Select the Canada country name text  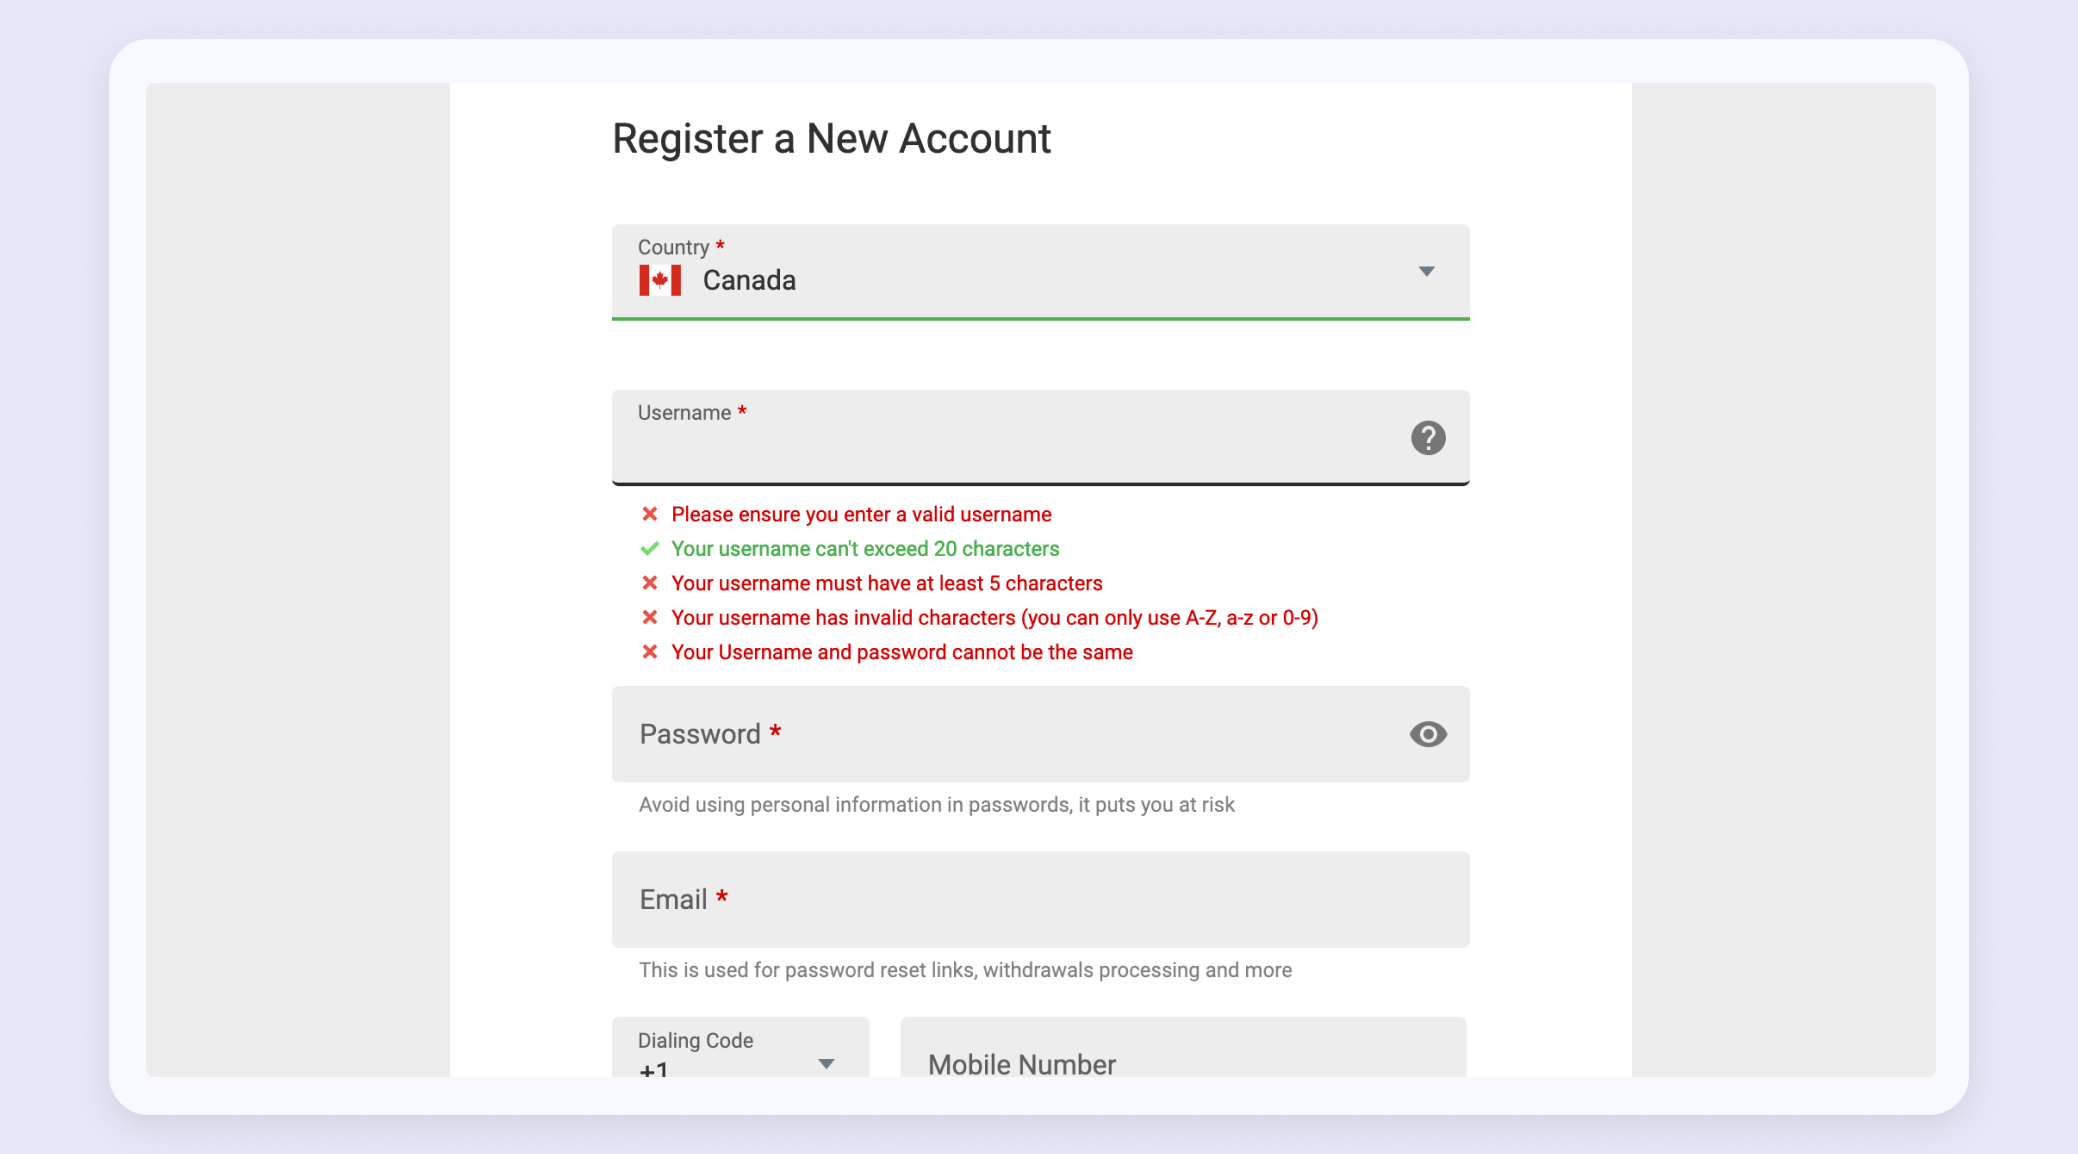[749, 281]
